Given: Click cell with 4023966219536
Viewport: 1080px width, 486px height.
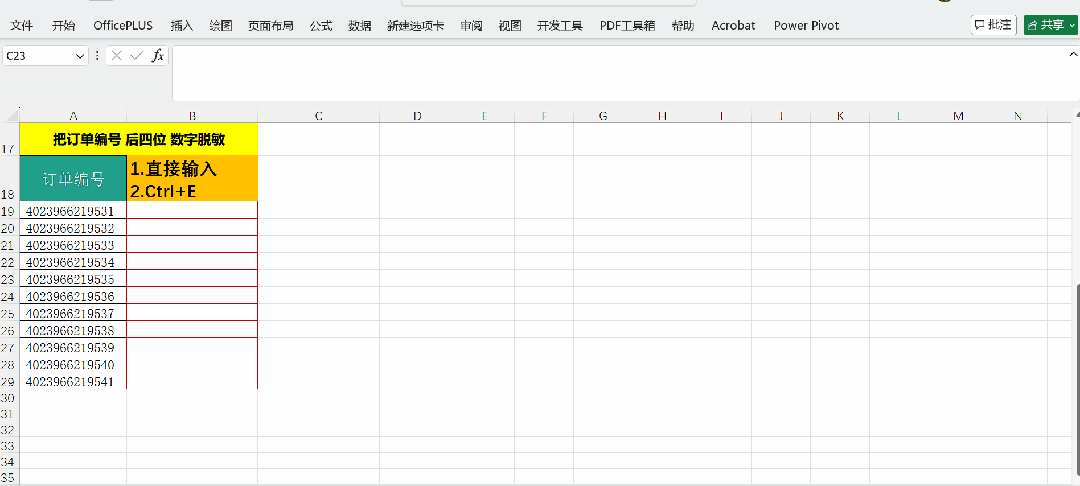Looking at the screenshot, I should [73, 296].
